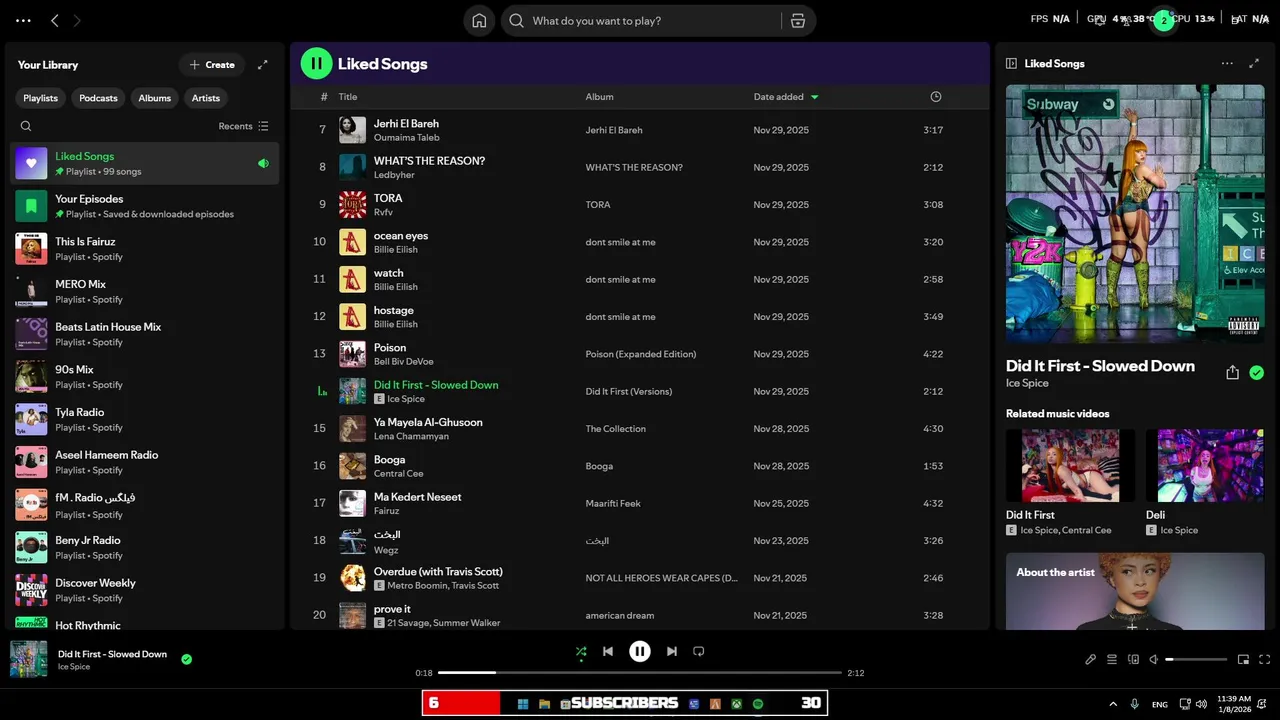Open the About the artist card
Viewport: 1280px width, 720px height.
(1135, 591)
